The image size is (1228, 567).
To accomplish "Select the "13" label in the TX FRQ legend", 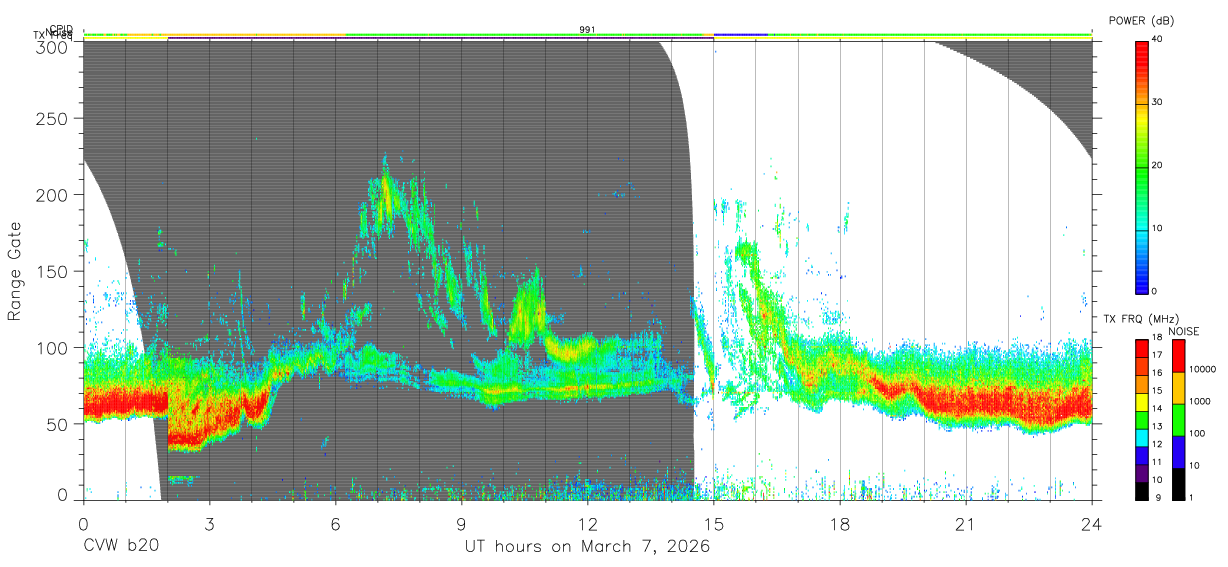I will click(1158, 427).
